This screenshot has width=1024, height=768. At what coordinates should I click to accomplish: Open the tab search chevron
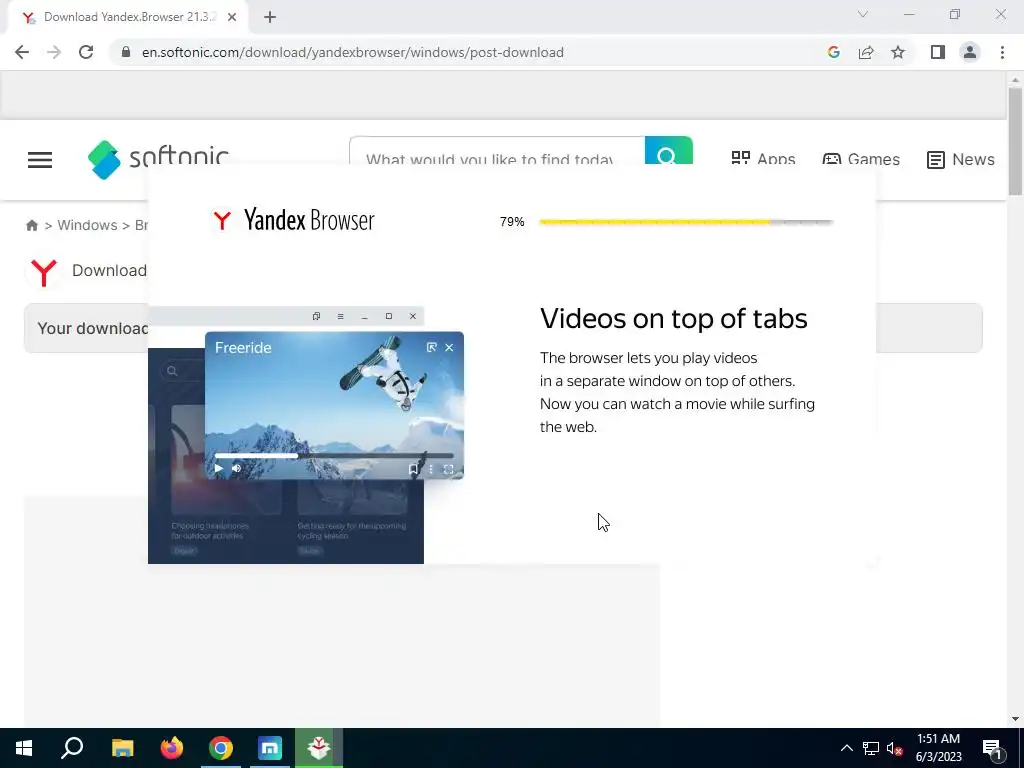click(863, 14)
